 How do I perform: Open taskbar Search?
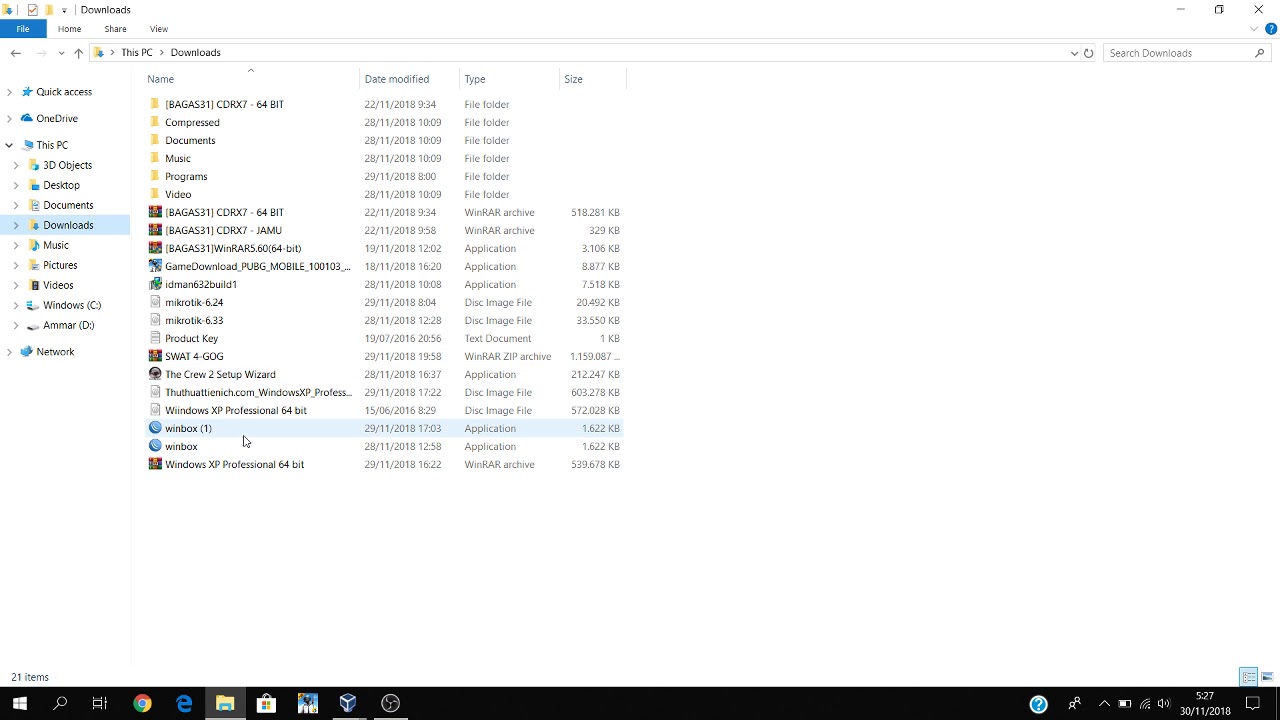[60, 703]
